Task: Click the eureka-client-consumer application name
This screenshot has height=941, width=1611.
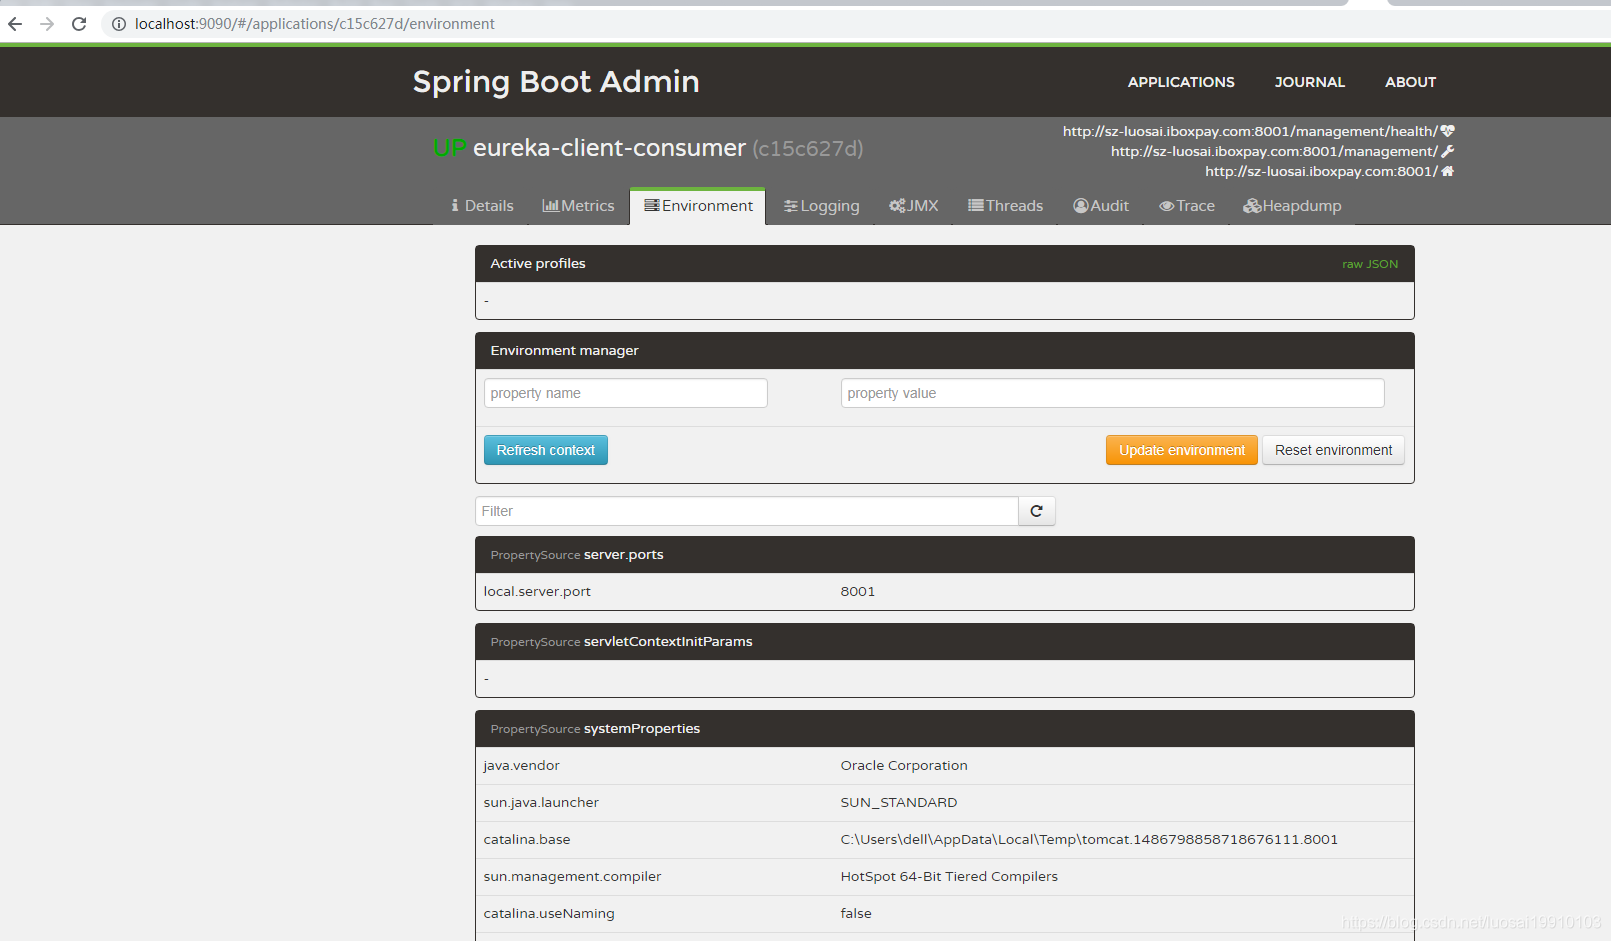Action: point(609,148)
